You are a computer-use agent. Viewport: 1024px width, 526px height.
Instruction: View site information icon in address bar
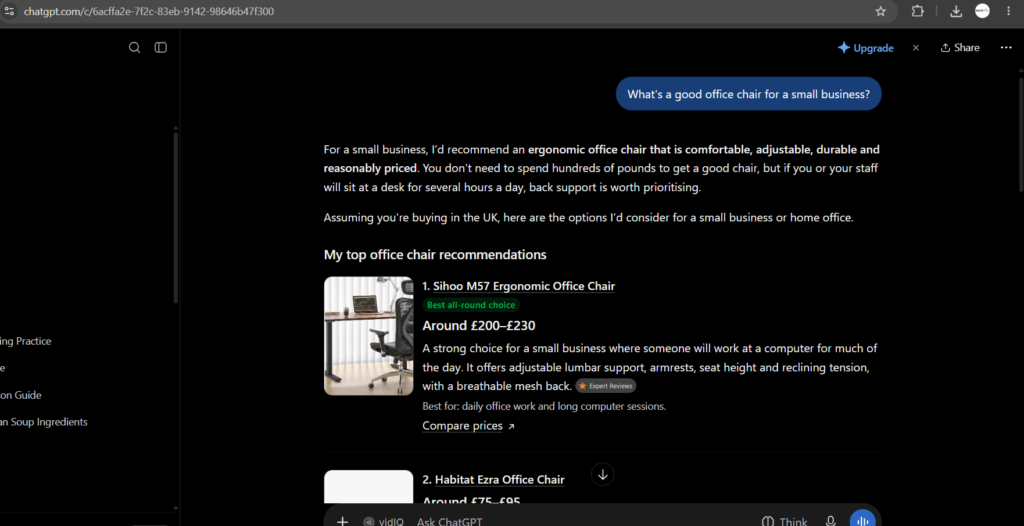pyautogui.click(x=9, y=11)
